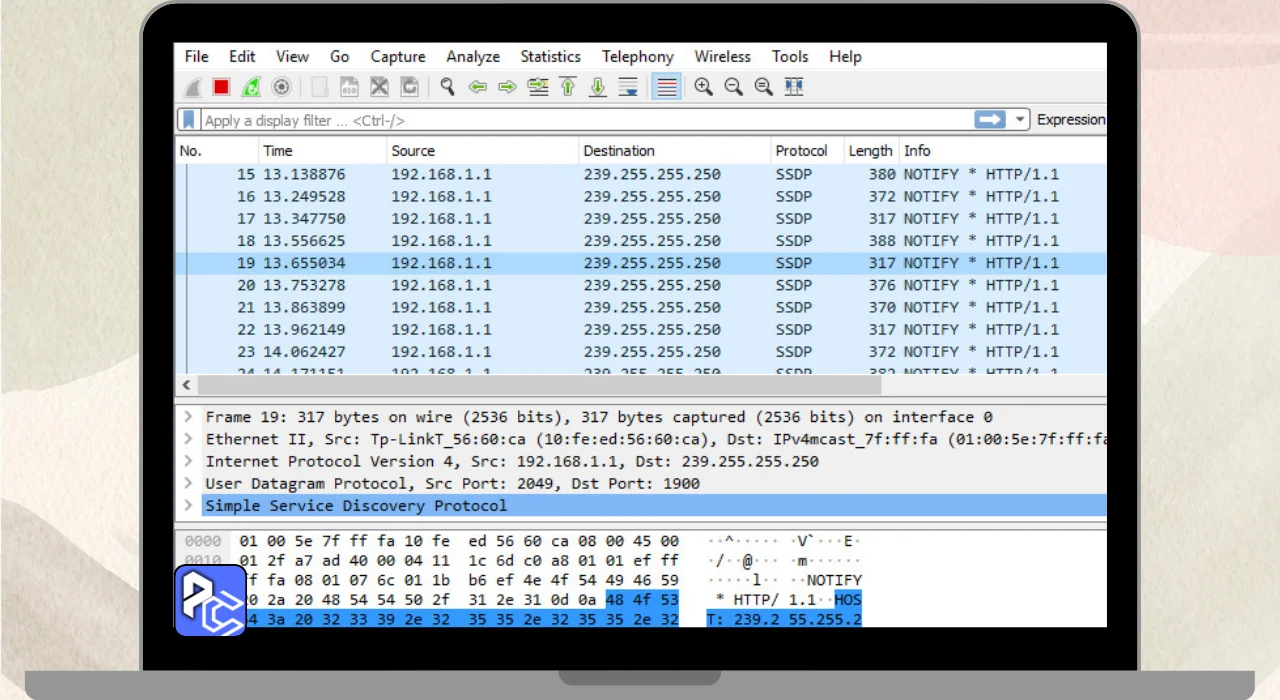Open capture options gear icon
Viewport: 1280px width, 700px height.
[281, 87]
